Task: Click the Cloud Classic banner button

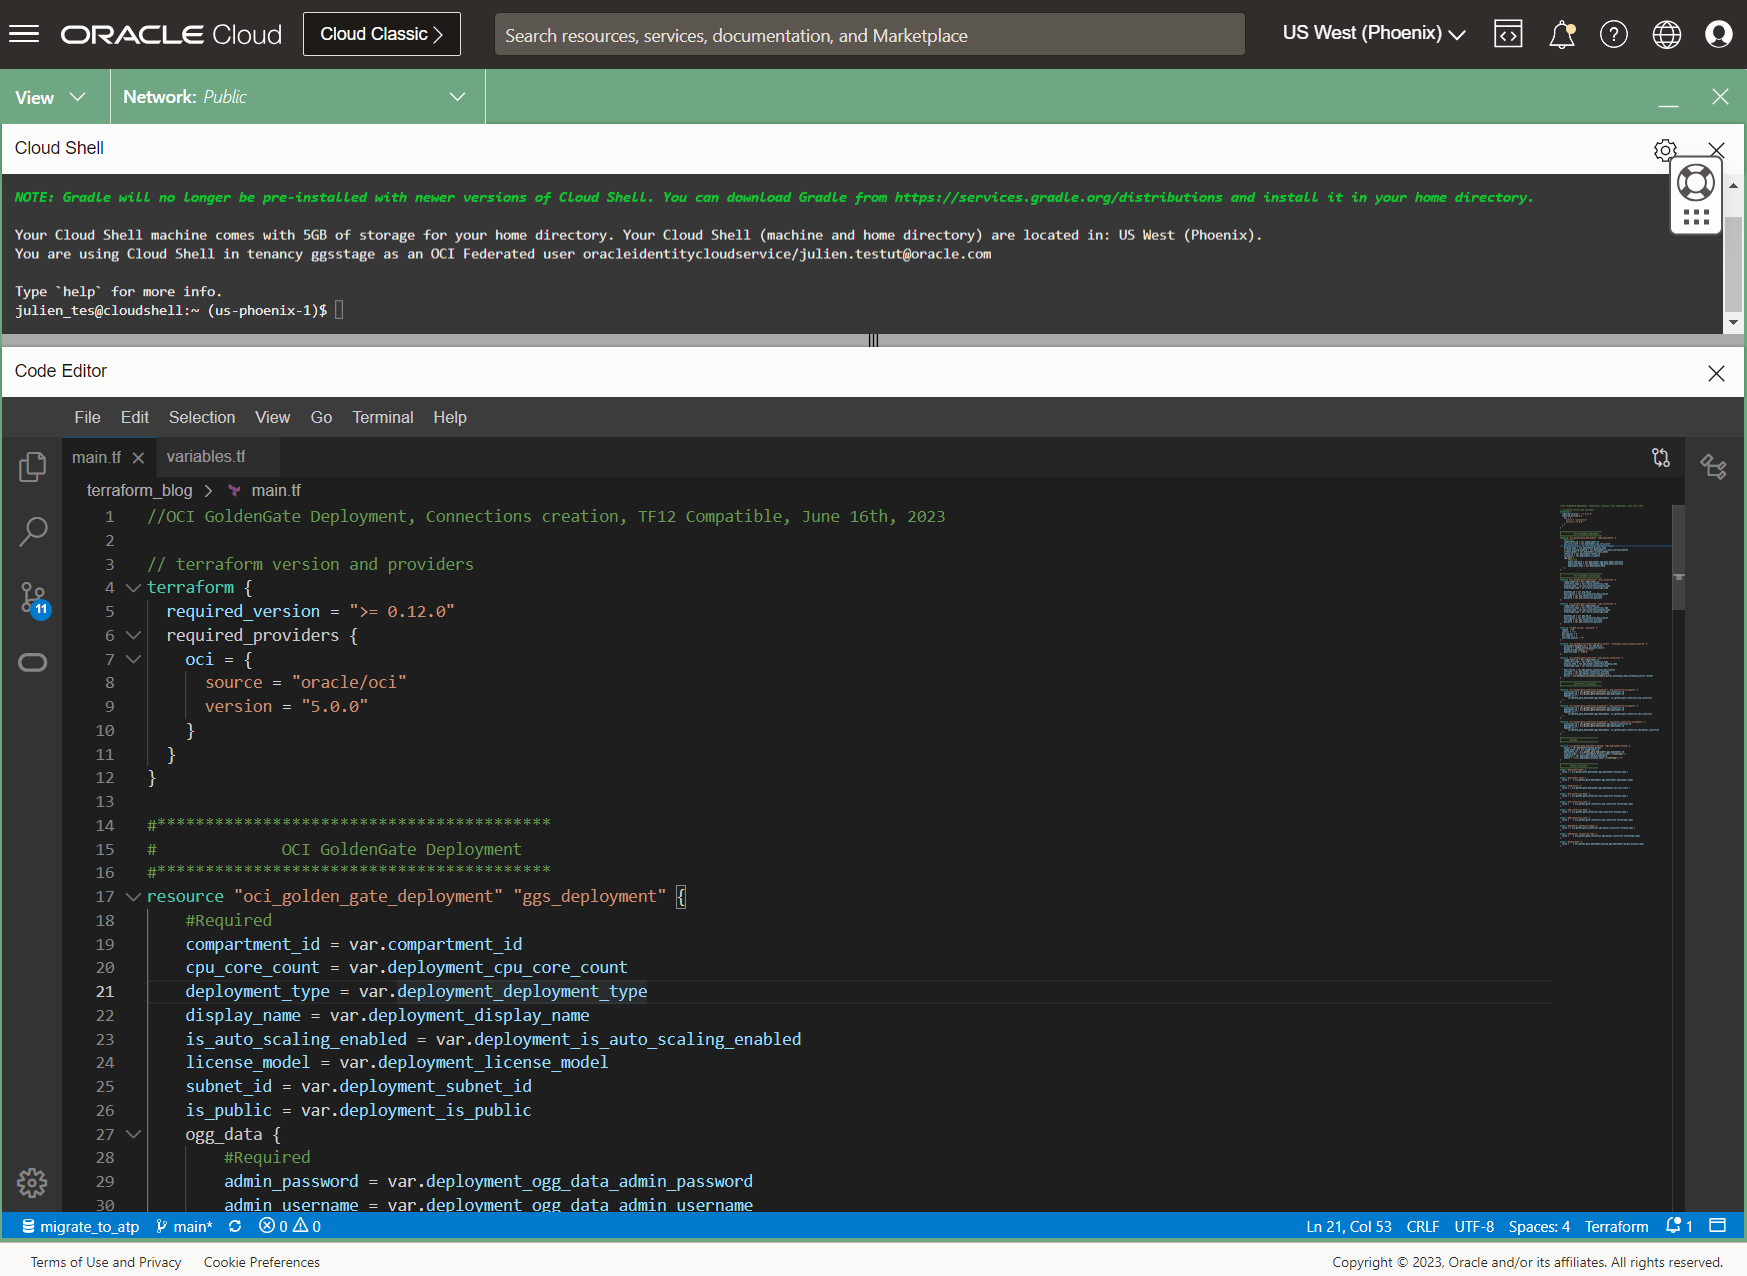Action: pos(381,33)
